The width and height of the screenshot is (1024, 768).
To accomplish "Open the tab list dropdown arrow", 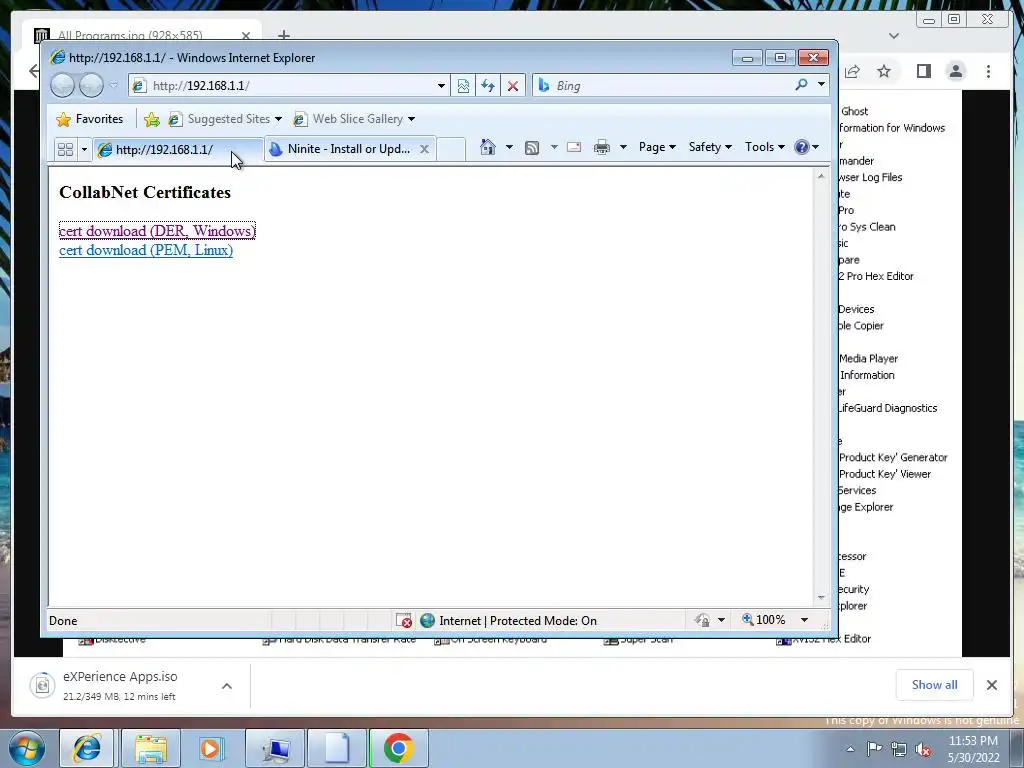I will 84,149.
